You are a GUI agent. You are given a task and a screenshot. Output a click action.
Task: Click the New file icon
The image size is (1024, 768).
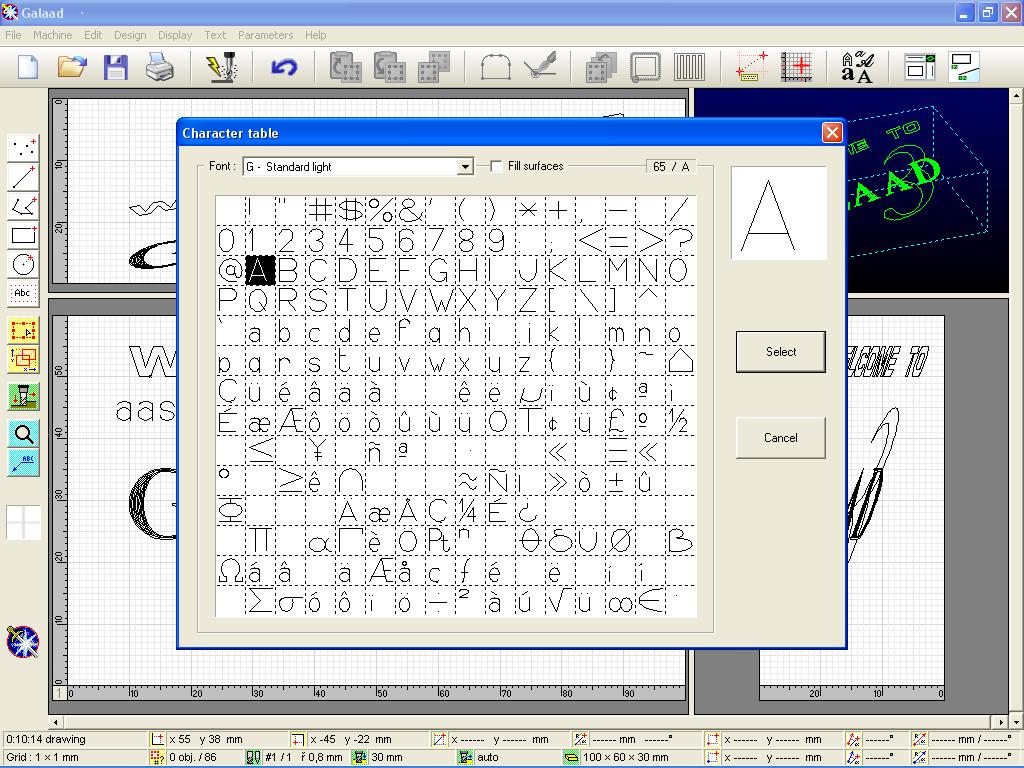28,67
